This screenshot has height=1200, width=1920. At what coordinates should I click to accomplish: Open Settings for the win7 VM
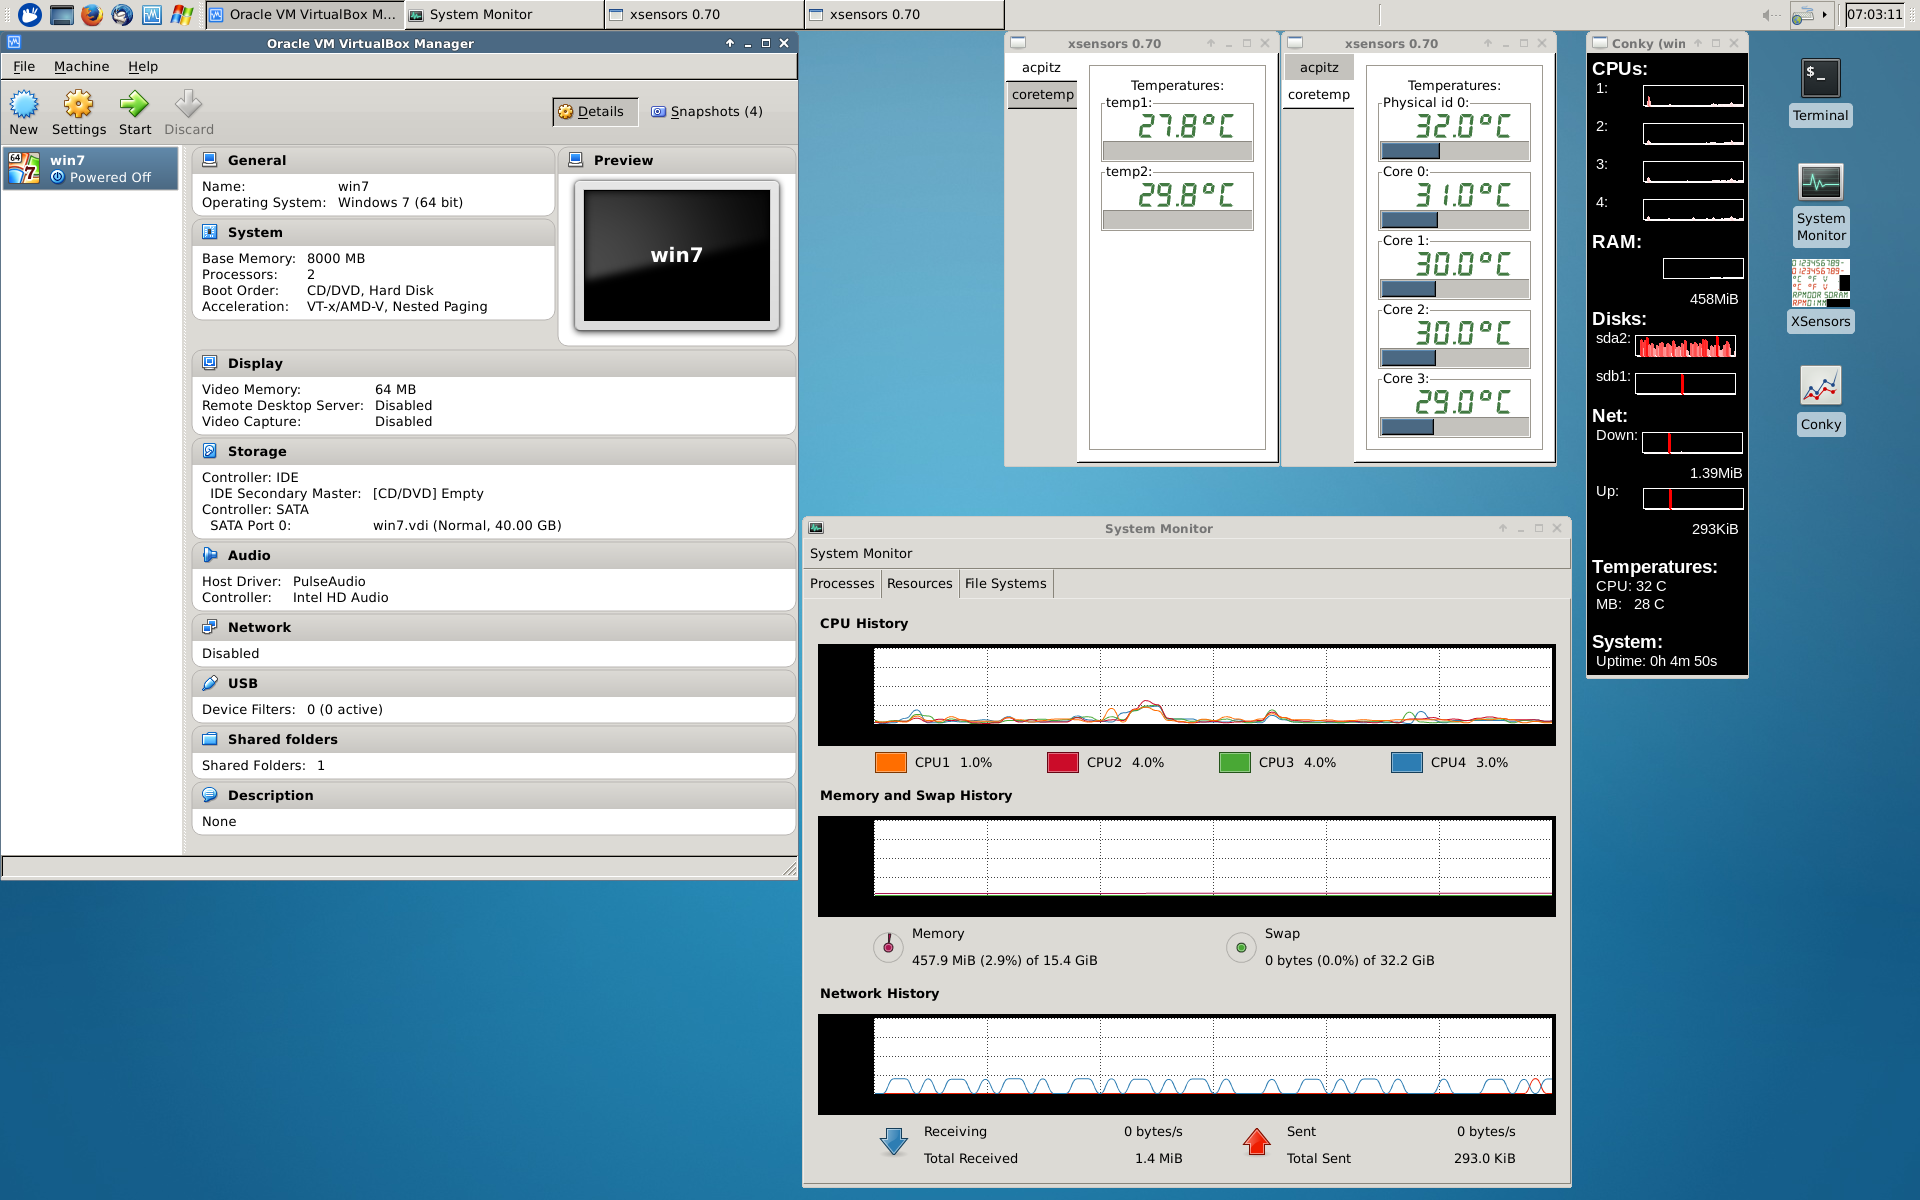pyautogui.click(x=79, y=112)
